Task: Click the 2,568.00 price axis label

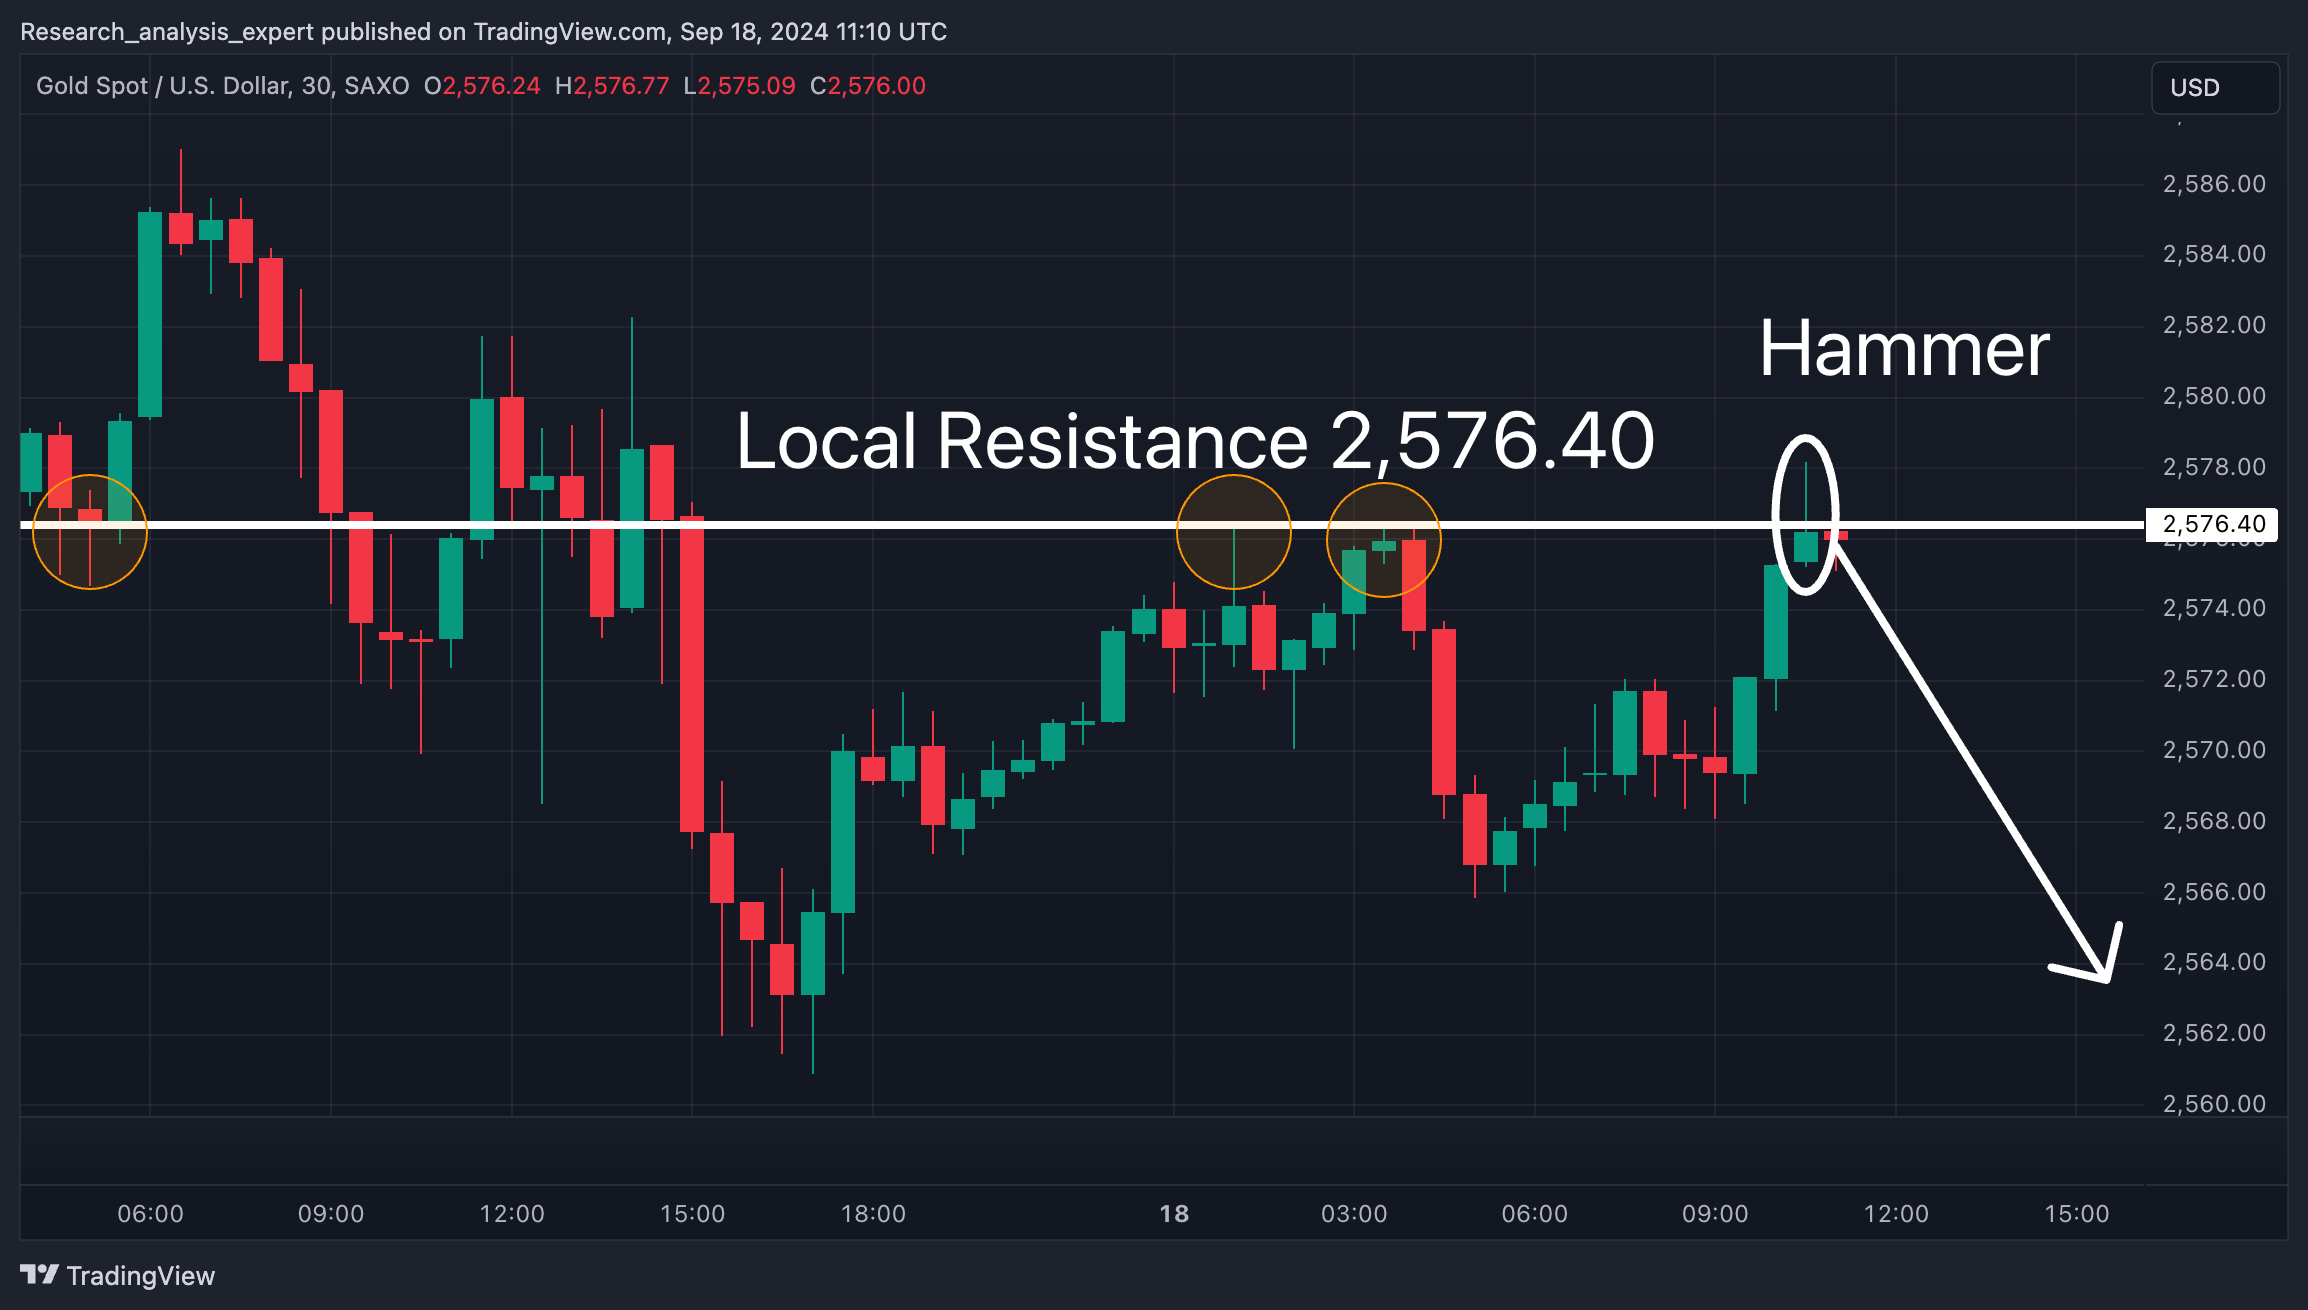Action: [x=2214, y=821]
